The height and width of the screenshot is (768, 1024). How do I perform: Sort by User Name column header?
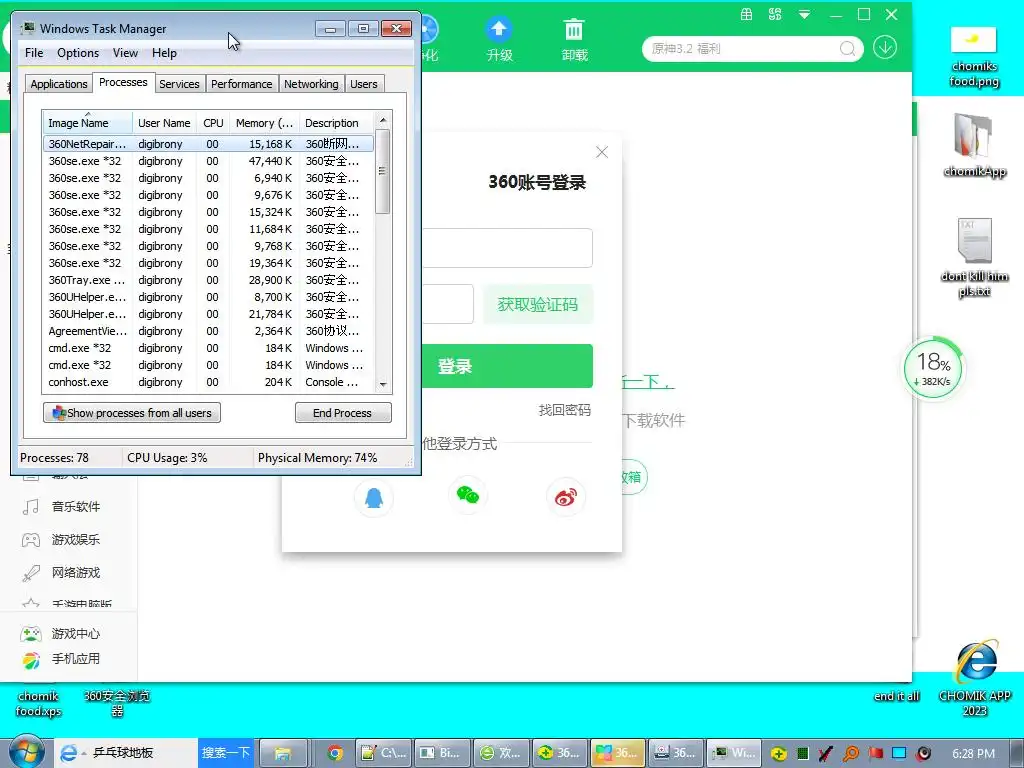tap(164, 123)
